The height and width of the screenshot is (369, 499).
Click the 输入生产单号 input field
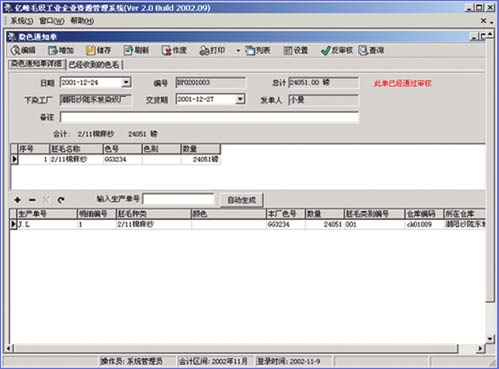(179, 199)
